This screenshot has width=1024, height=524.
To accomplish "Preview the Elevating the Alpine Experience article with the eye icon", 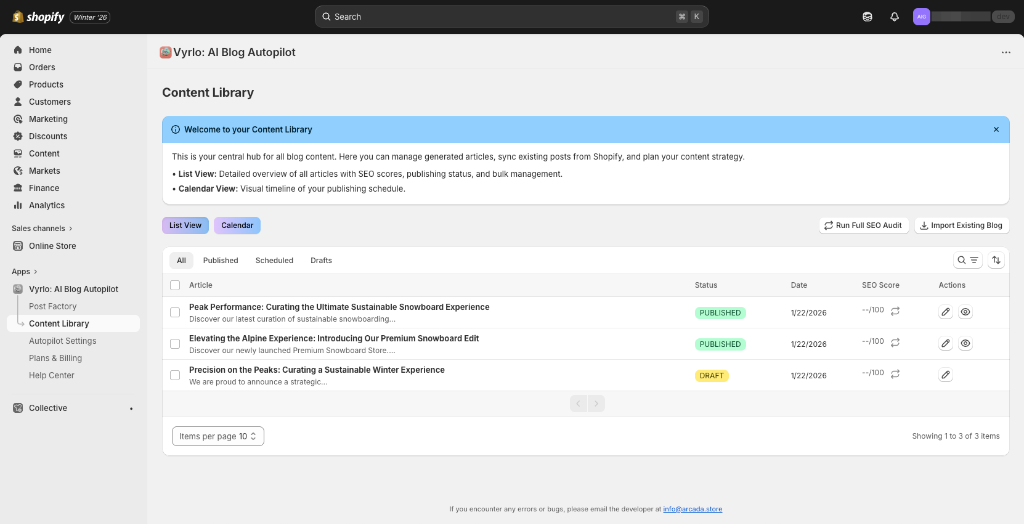I will coord(965,344).
